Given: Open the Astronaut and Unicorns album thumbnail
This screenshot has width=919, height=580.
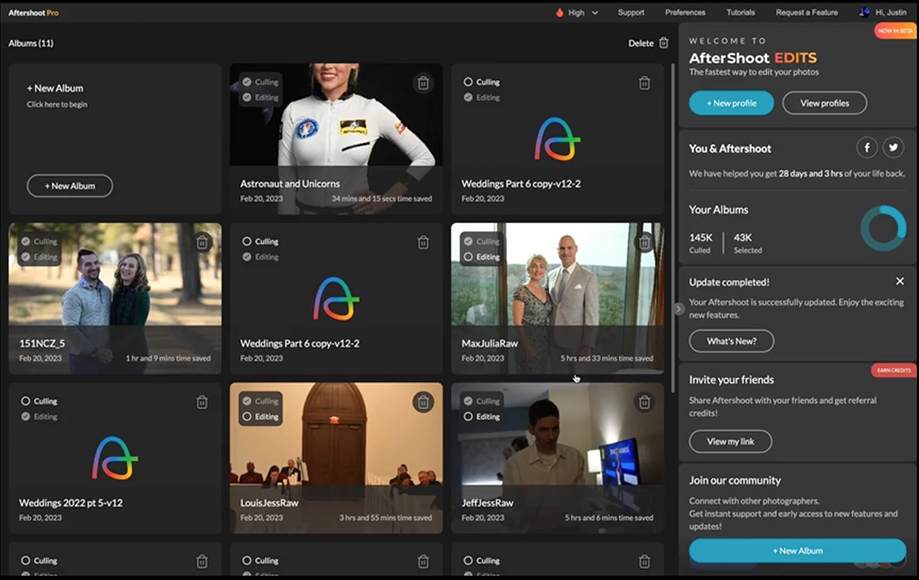Looking at the screenshot, I should (x=336, y=139).
